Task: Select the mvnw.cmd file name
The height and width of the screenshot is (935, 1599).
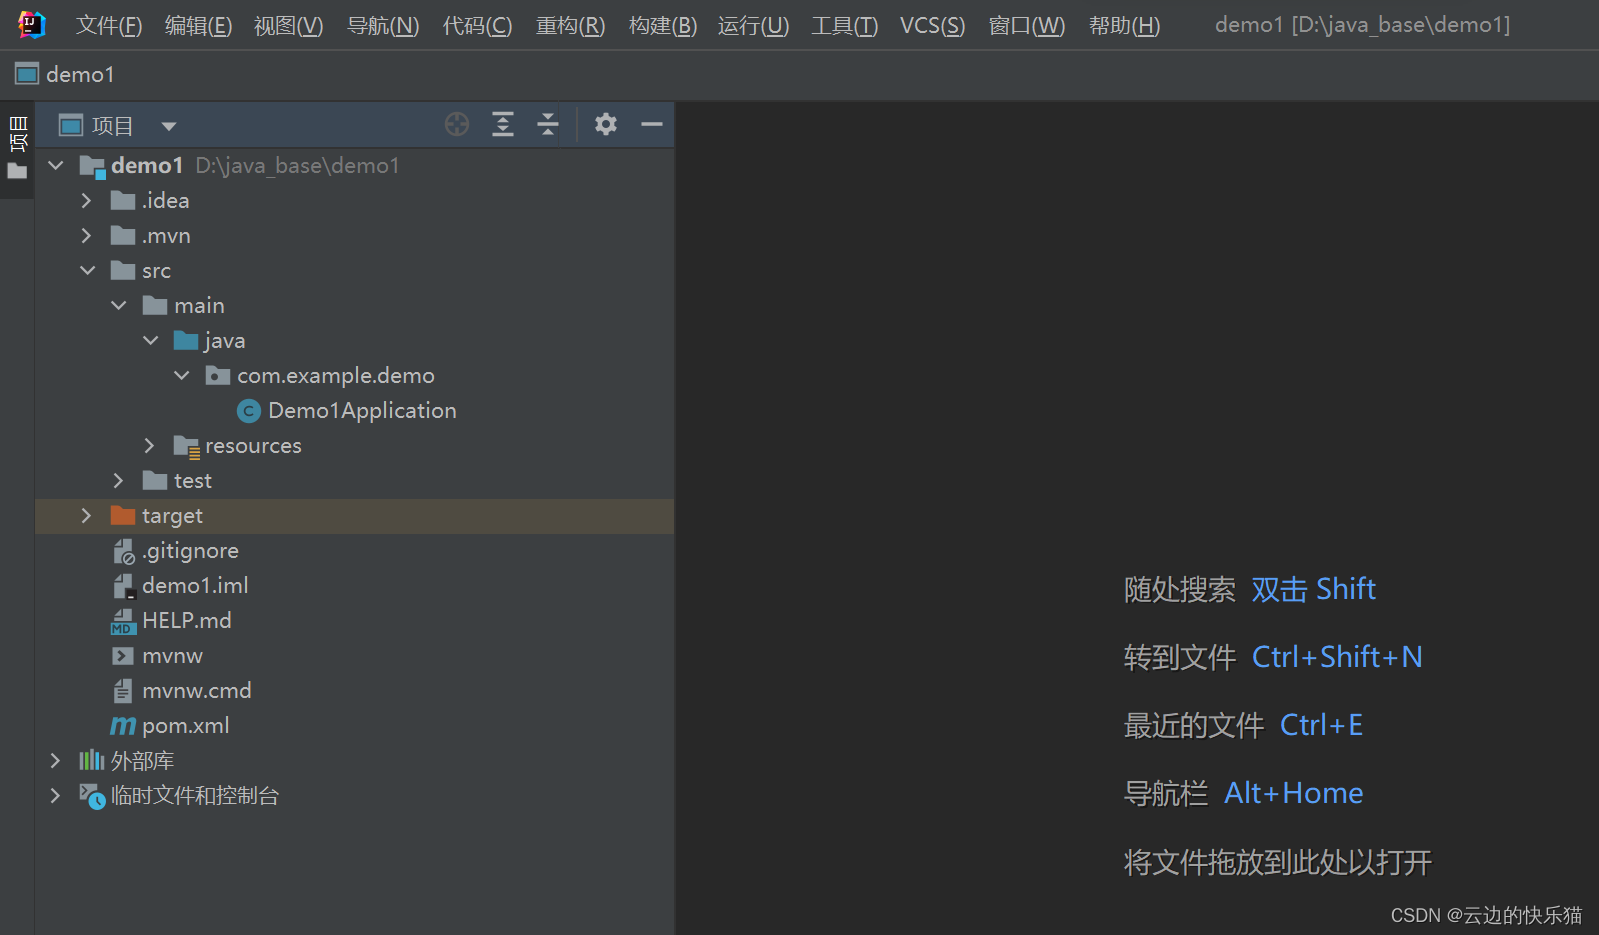Action: tap(197, 691)
